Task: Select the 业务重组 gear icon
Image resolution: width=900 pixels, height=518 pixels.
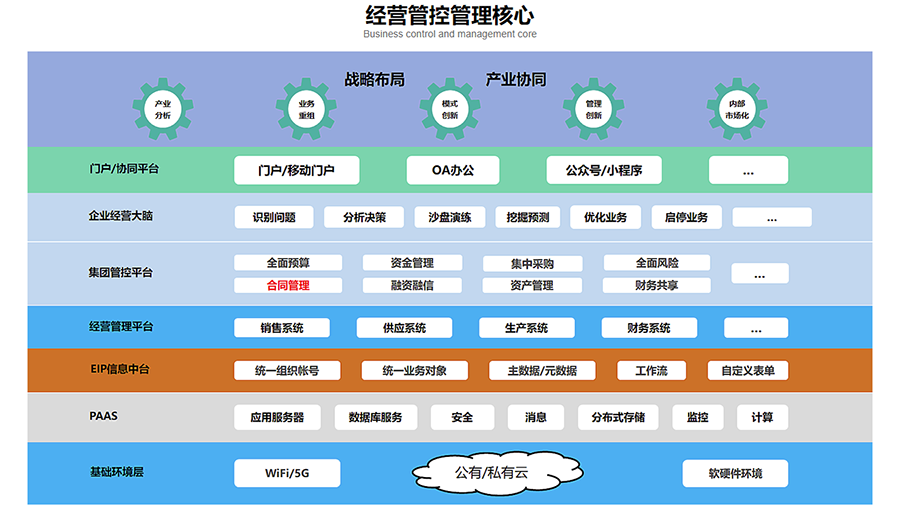Action: (x=306, y=109)
